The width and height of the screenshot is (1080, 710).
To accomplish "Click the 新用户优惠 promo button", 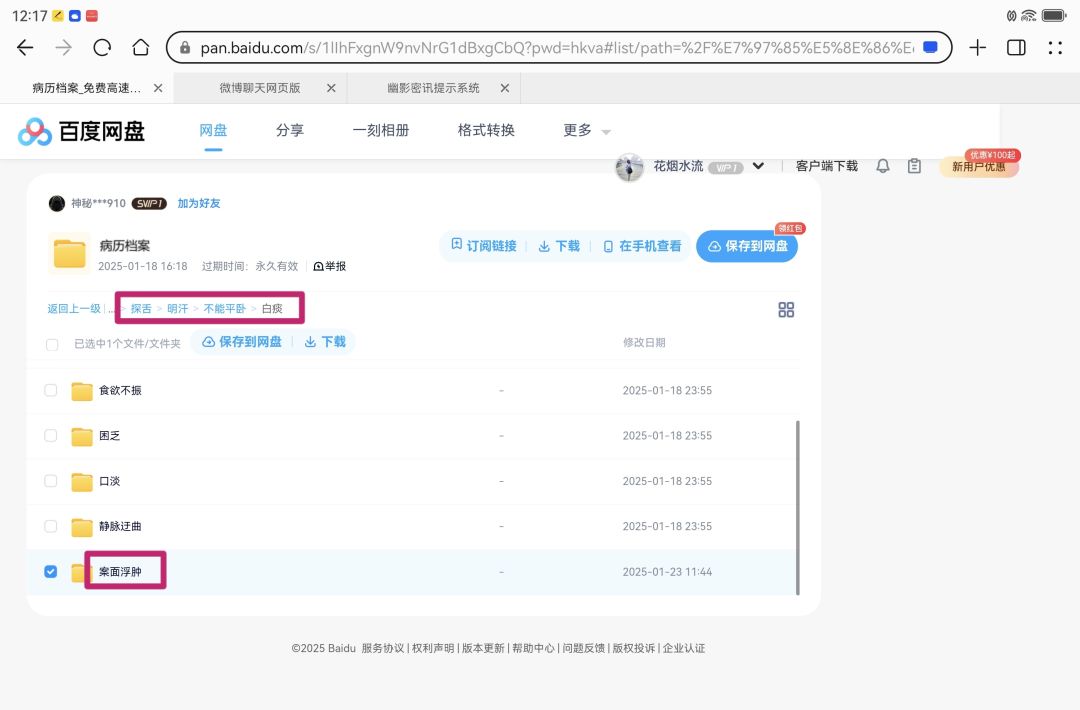I will [979, 166].
